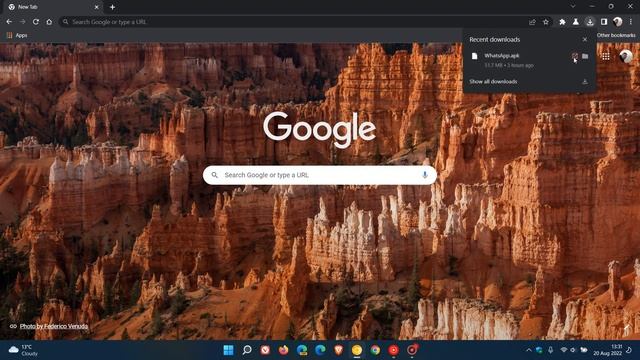Click the magnifier in Google search box

(215, 175)
